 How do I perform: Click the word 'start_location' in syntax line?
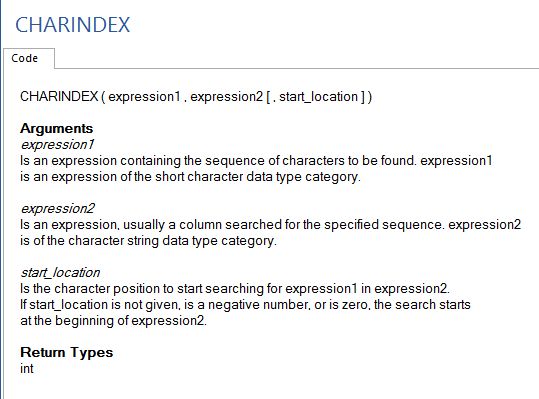pos(319,97)
